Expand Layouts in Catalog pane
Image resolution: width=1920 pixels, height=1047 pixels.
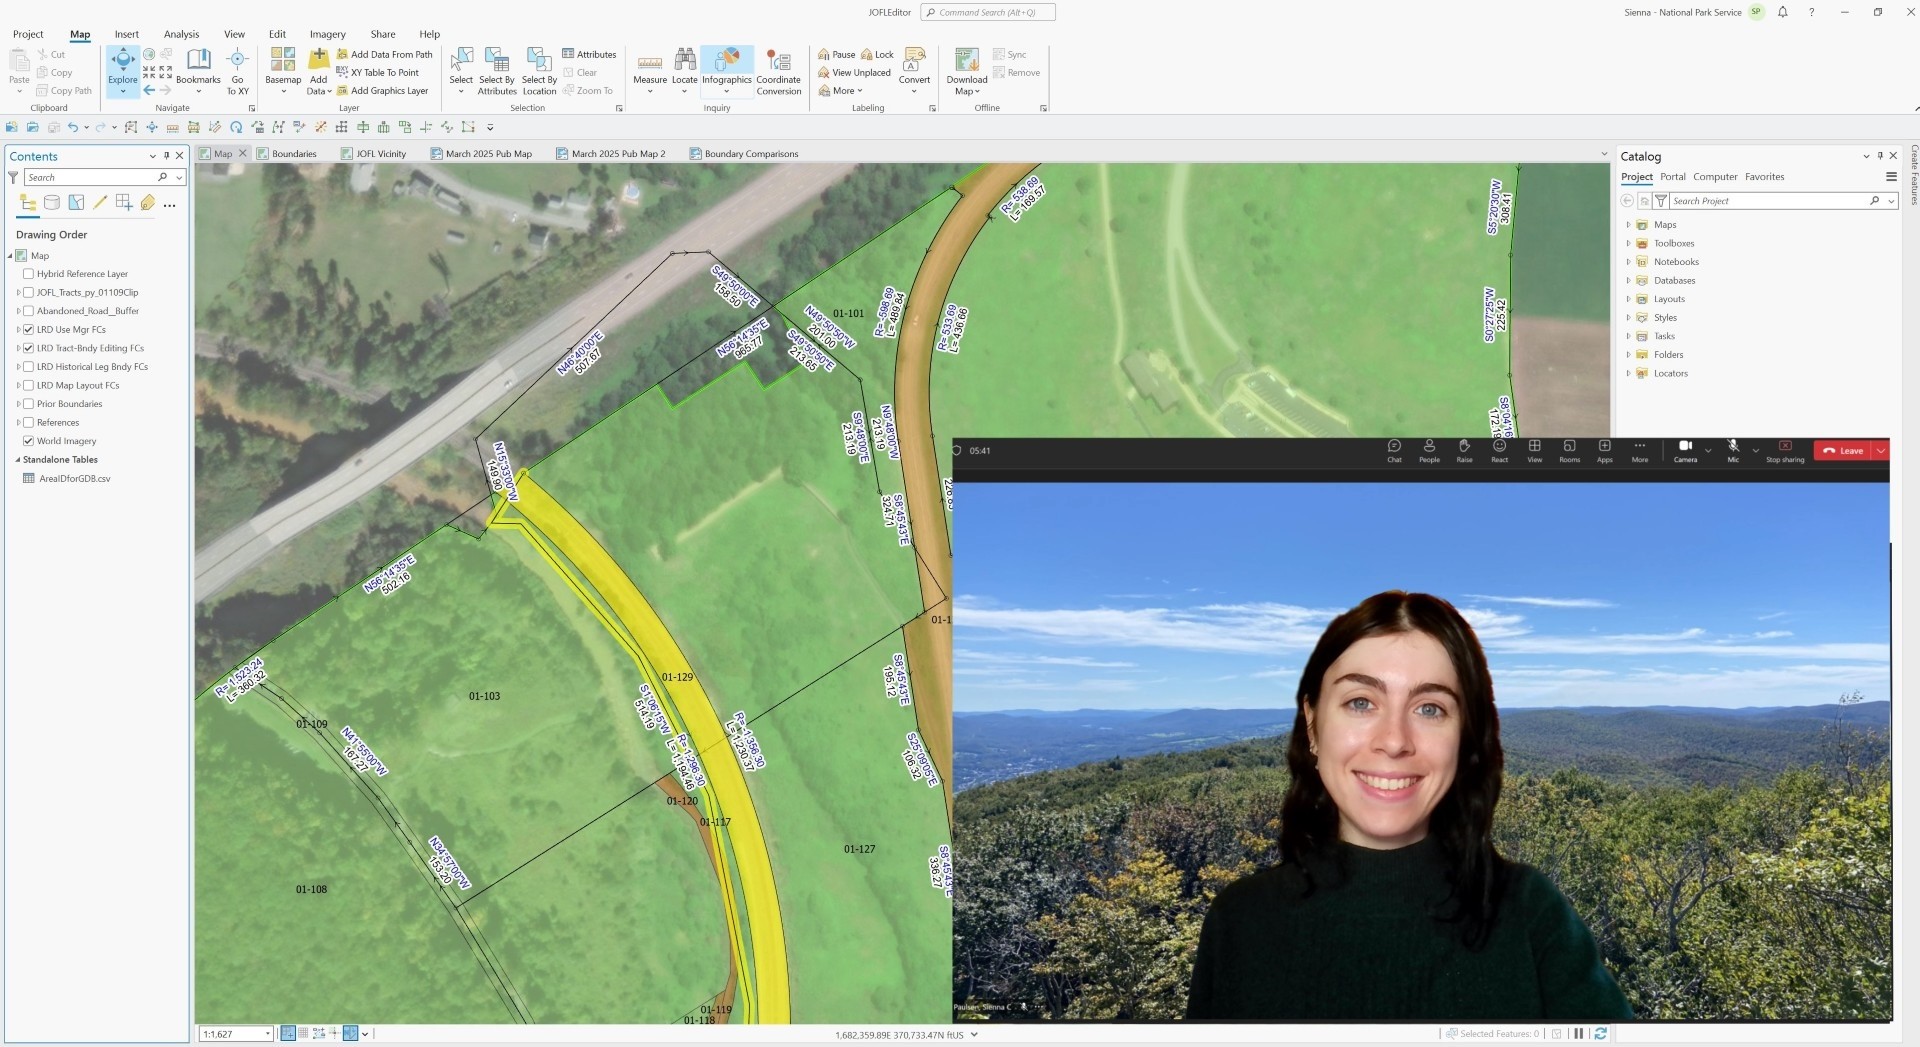[1628, 299]
